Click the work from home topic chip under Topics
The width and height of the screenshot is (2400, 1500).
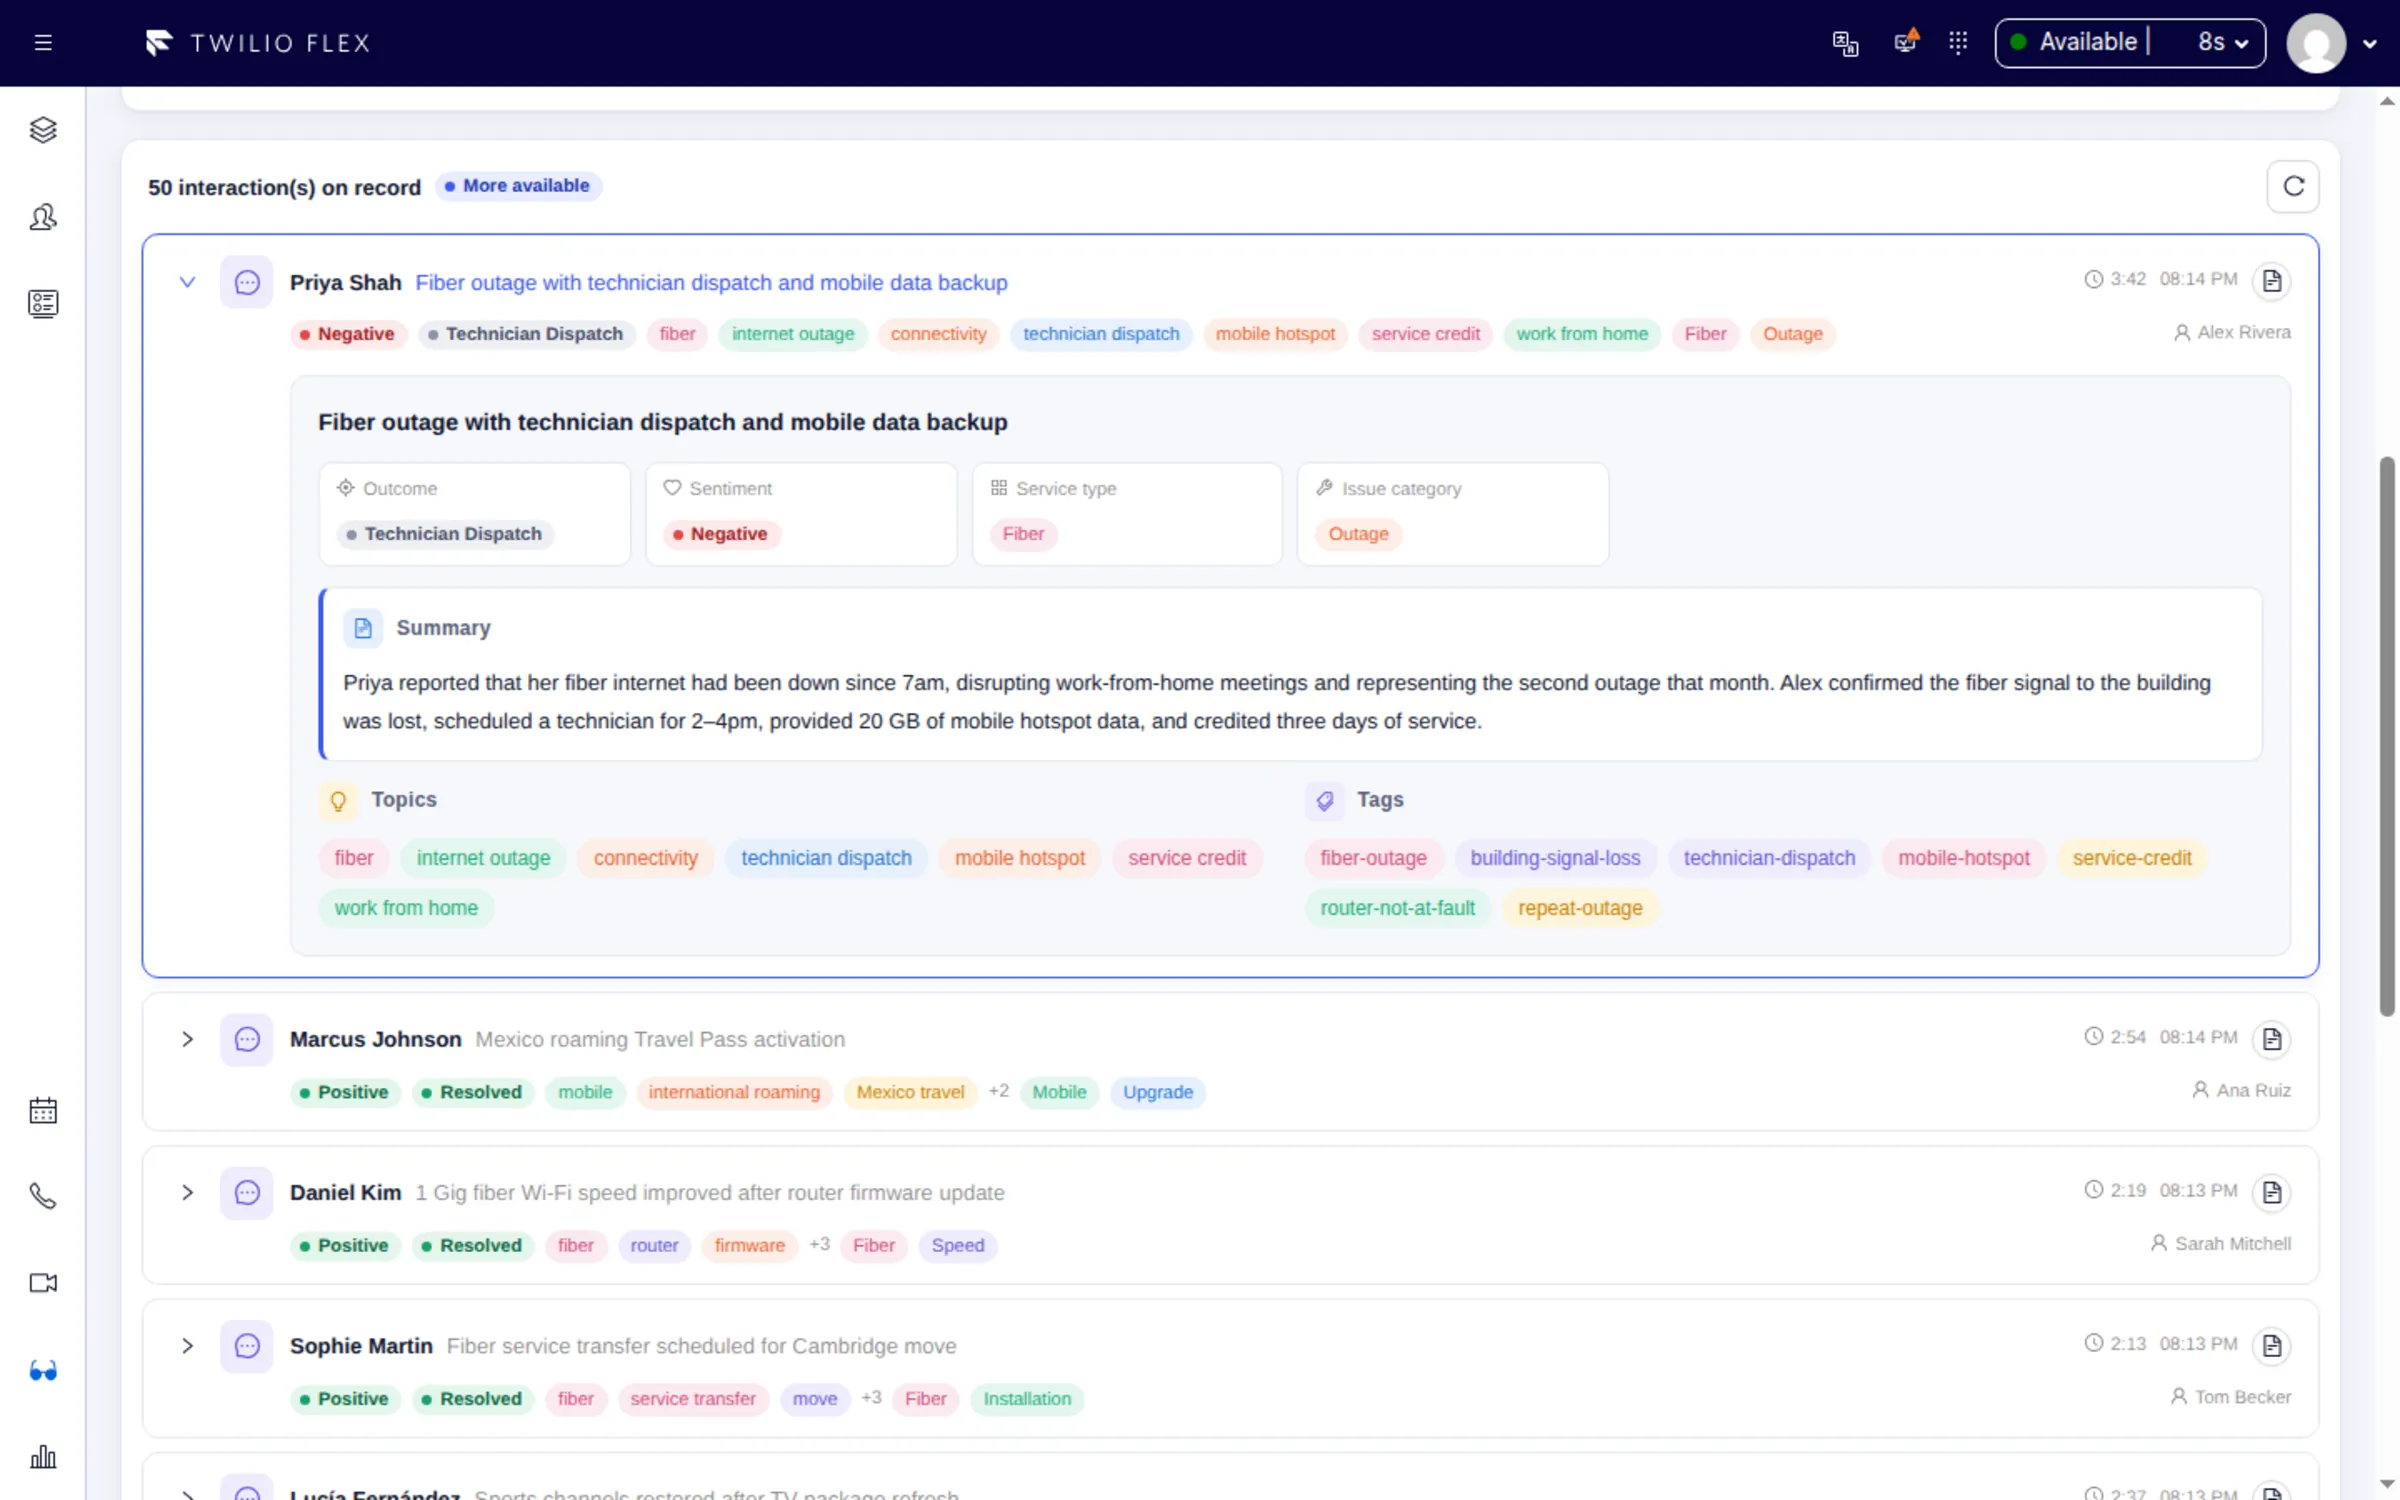pyautogui.click(x=406, y=908)
